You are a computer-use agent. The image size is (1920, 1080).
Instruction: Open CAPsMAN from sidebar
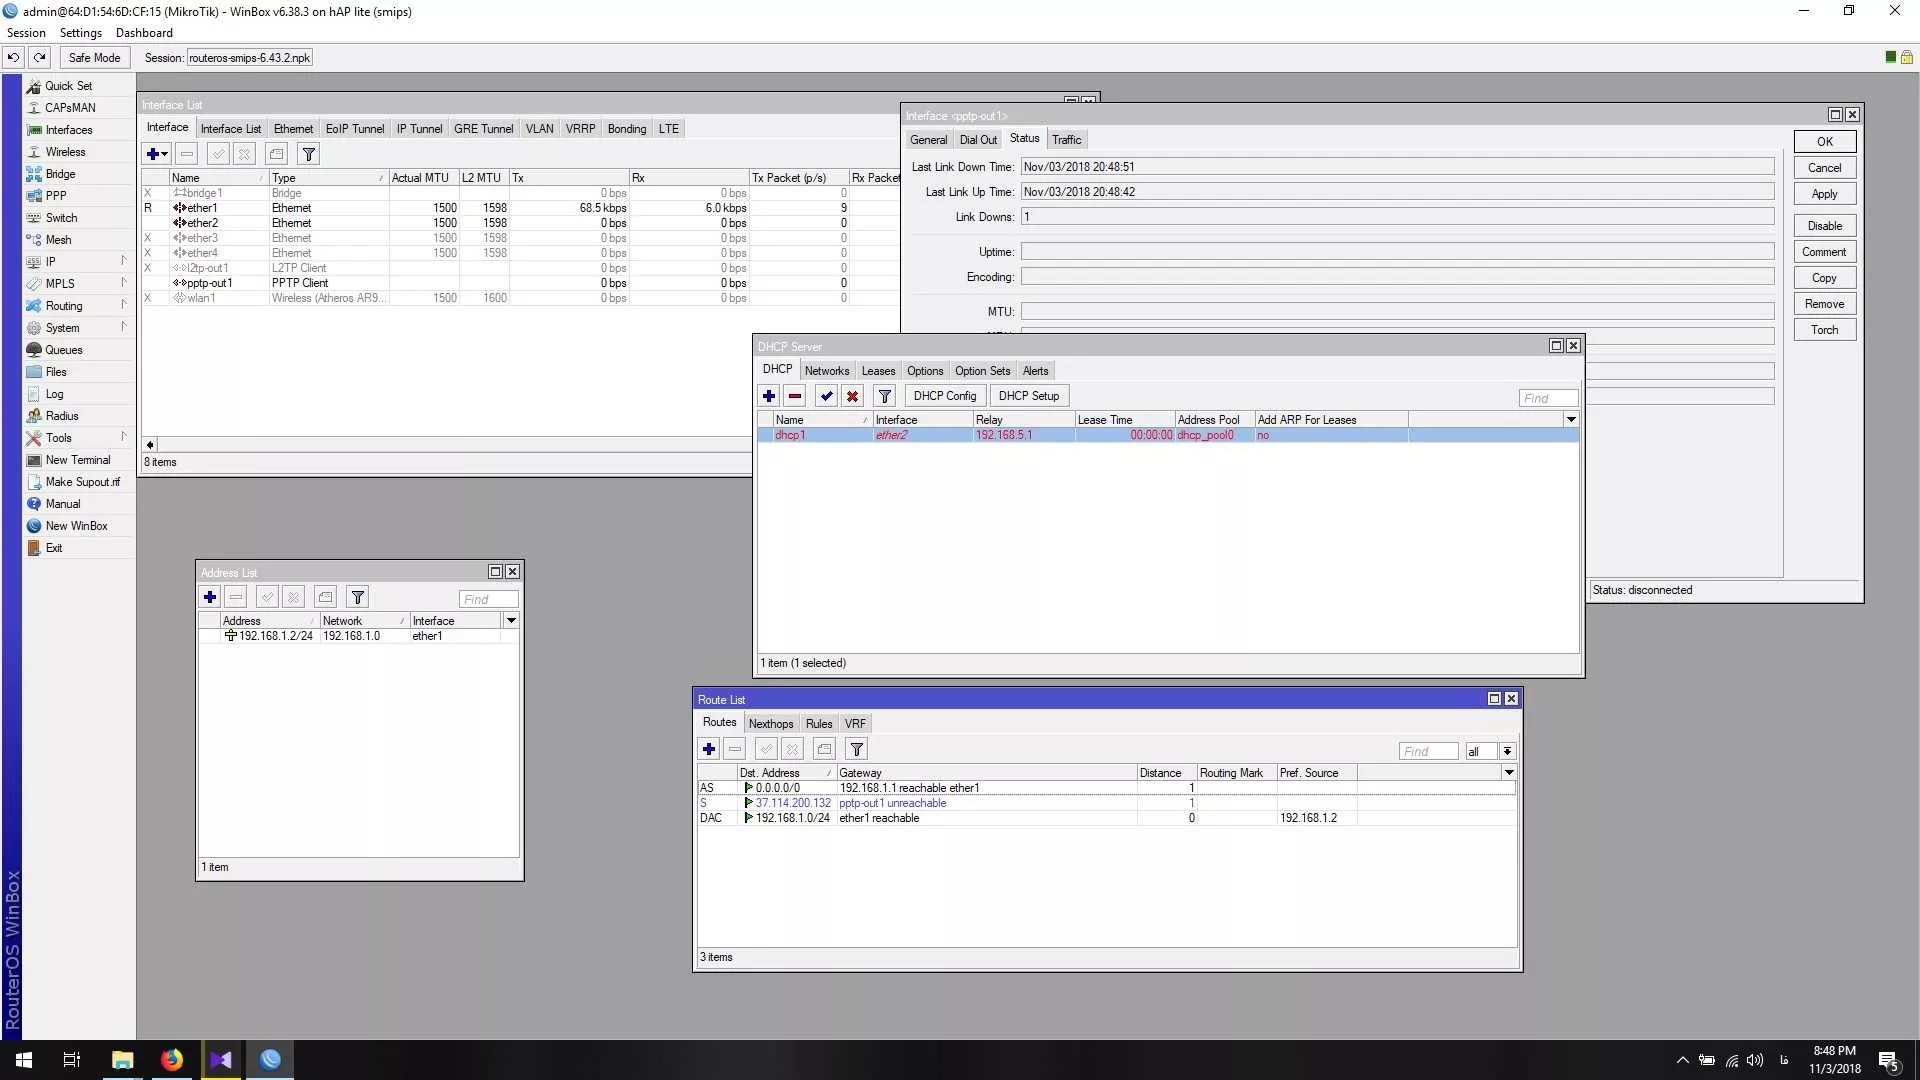tap(70, 108)
